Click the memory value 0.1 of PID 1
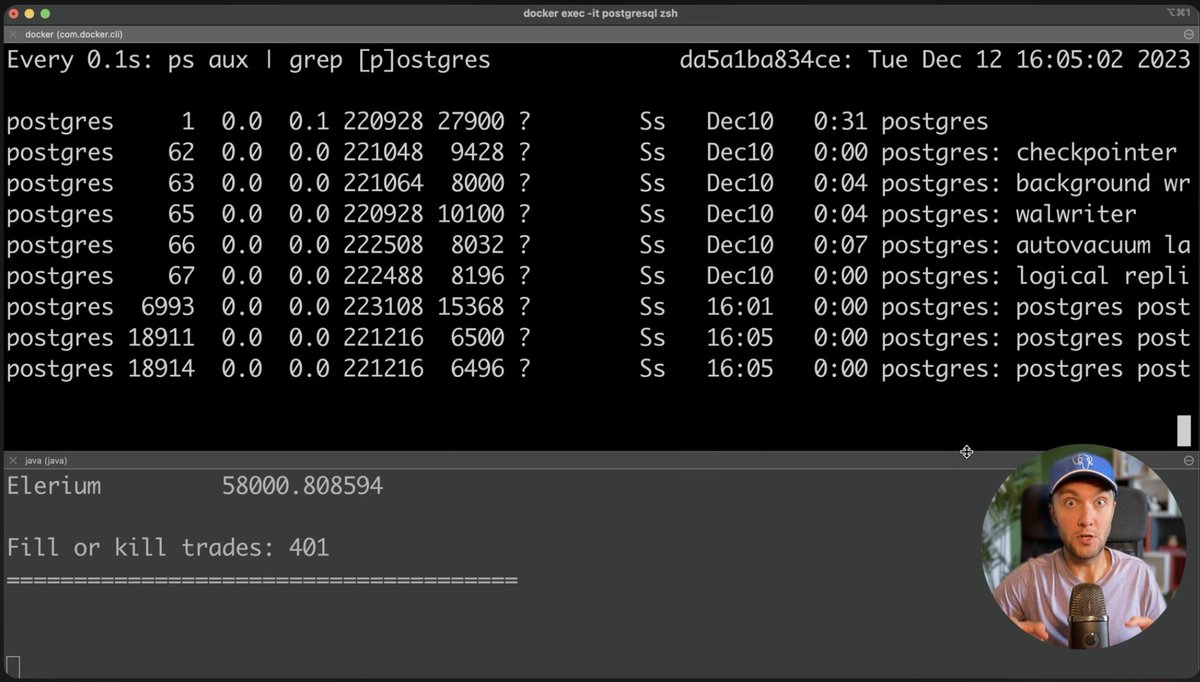Image resolution: width=1200 pixels, height=682 pixels. click(309, 122)
